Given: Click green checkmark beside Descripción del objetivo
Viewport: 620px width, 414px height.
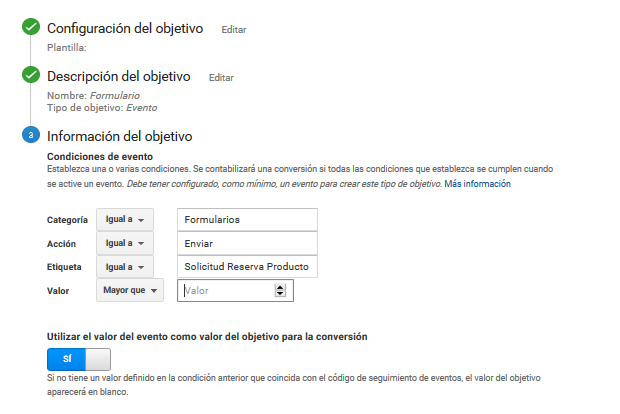Looking at the screenshot, I should tap(31, 74).
